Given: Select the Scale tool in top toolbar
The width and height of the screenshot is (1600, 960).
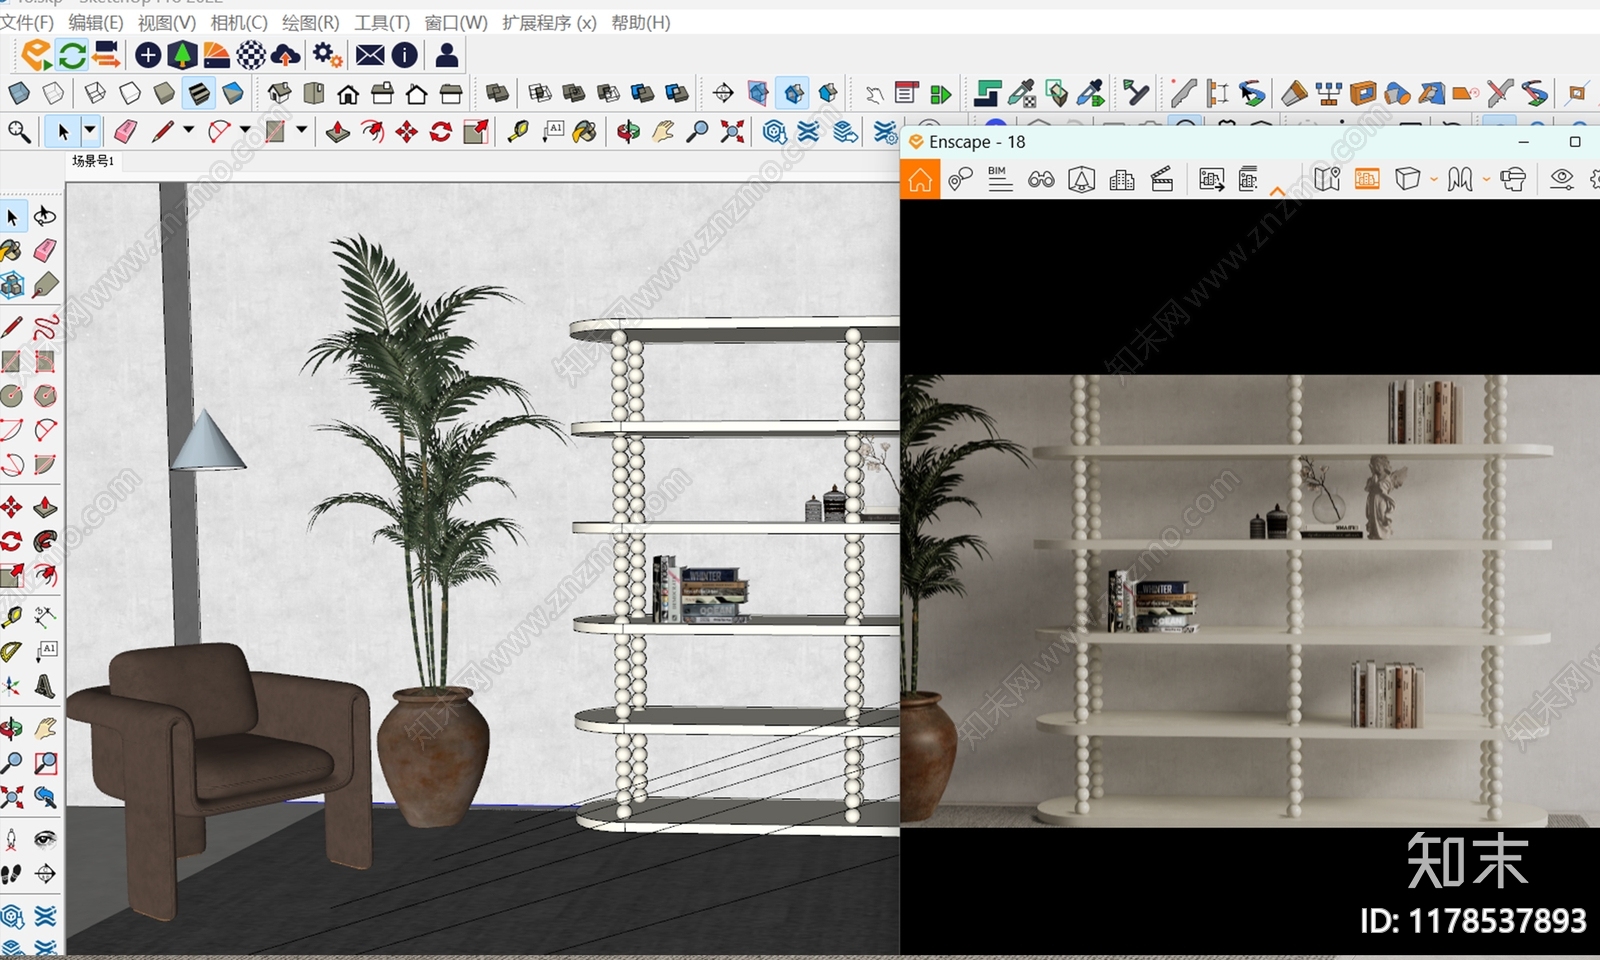Looking at the screenshot, I should [x=476, y=132].
